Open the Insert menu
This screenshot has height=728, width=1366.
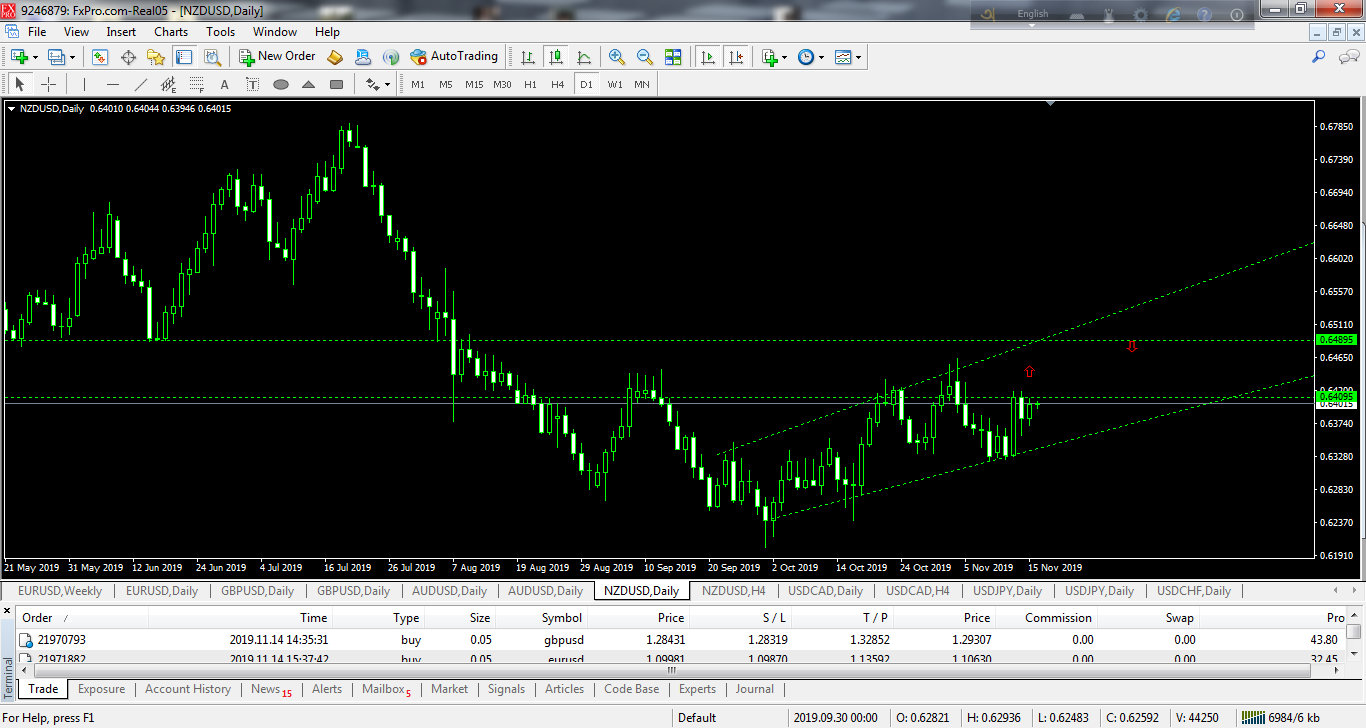point(121,32)
